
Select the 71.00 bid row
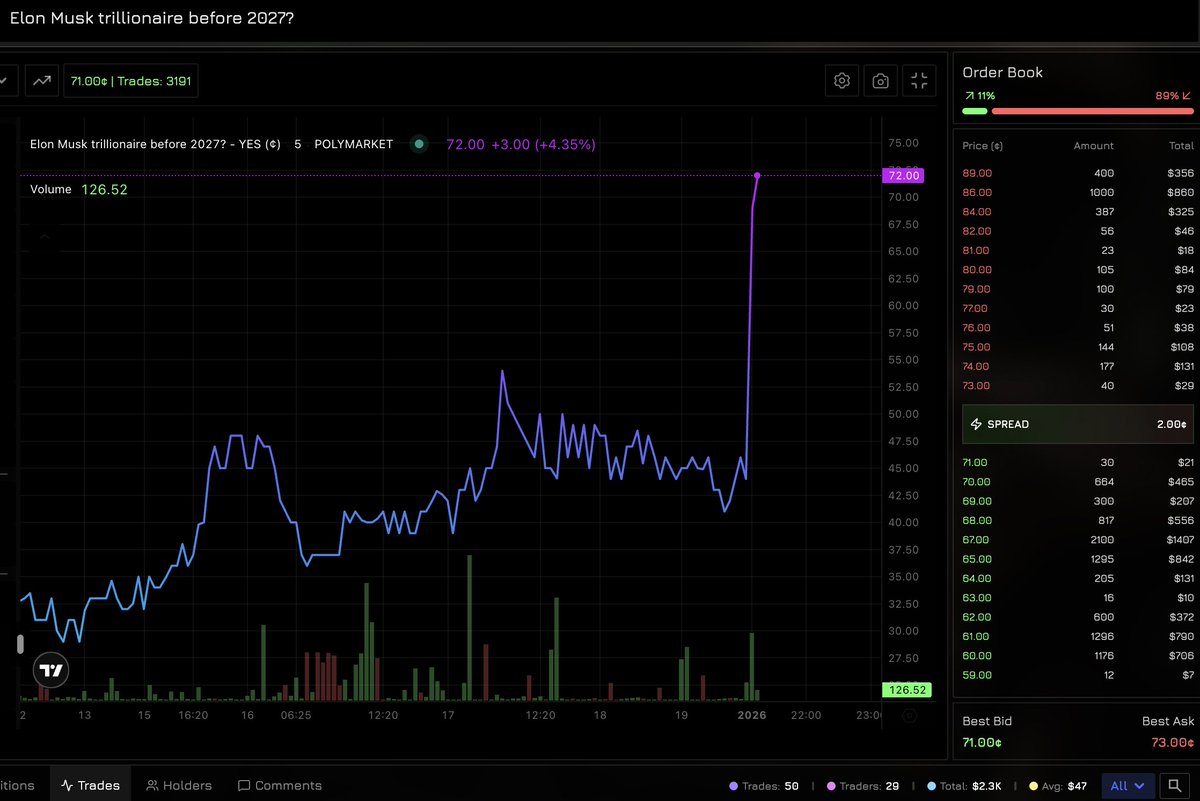tap(1077, 462)
